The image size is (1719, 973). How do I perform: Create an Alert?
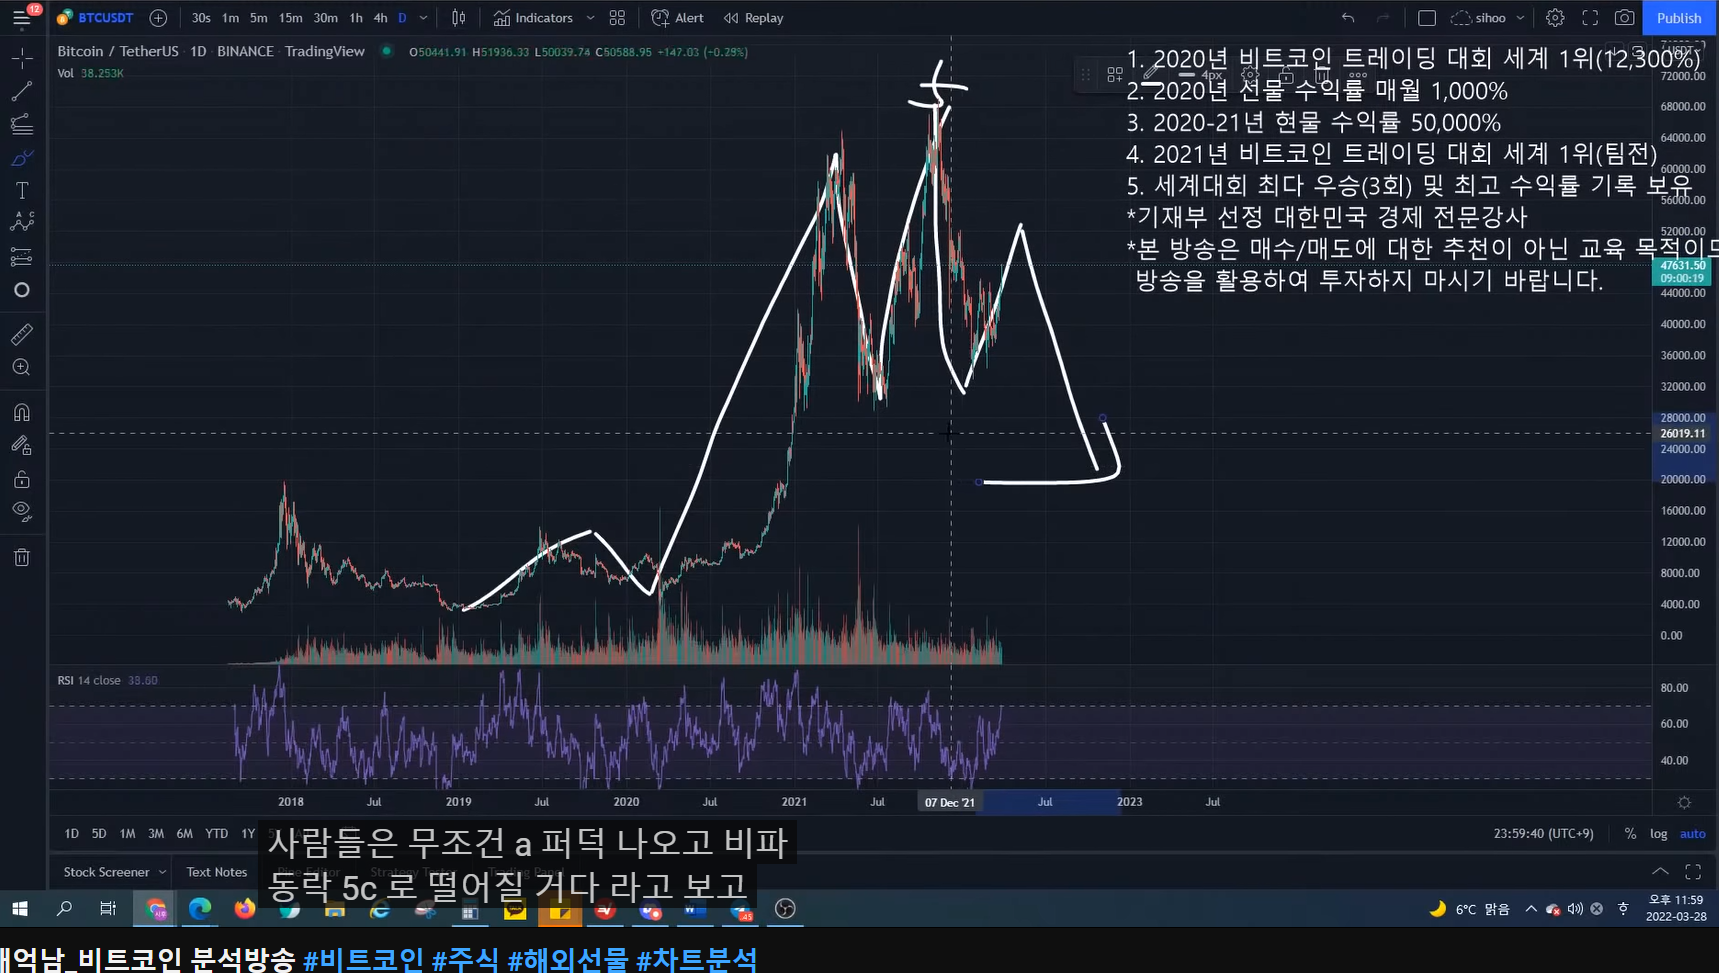click(x=677, y=18)
